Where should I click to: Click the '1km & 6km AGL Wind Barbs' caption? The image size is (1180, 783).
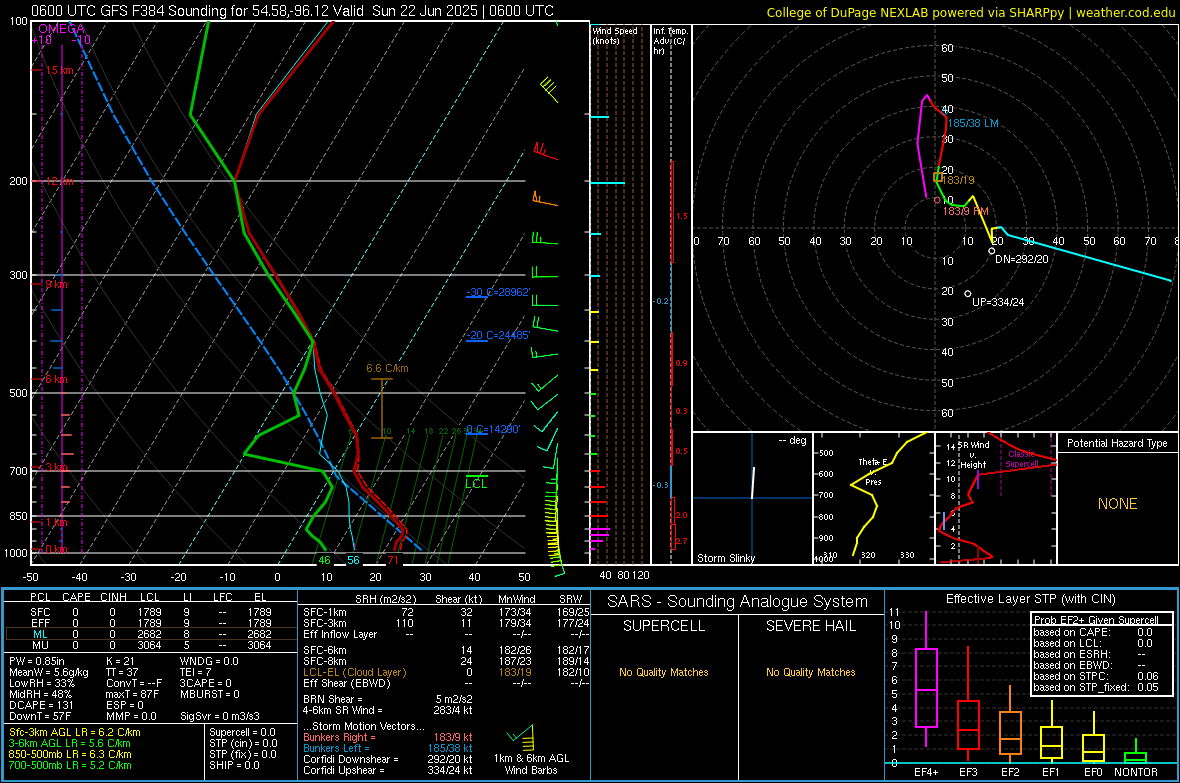pos(531,764)
